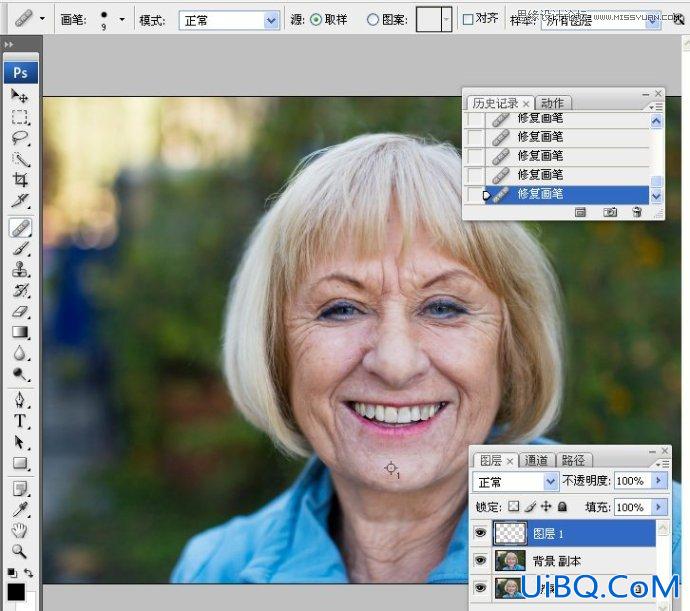Click the foreground color swatch
Viewport: 690px width, 611px height.
pos(16,592)
